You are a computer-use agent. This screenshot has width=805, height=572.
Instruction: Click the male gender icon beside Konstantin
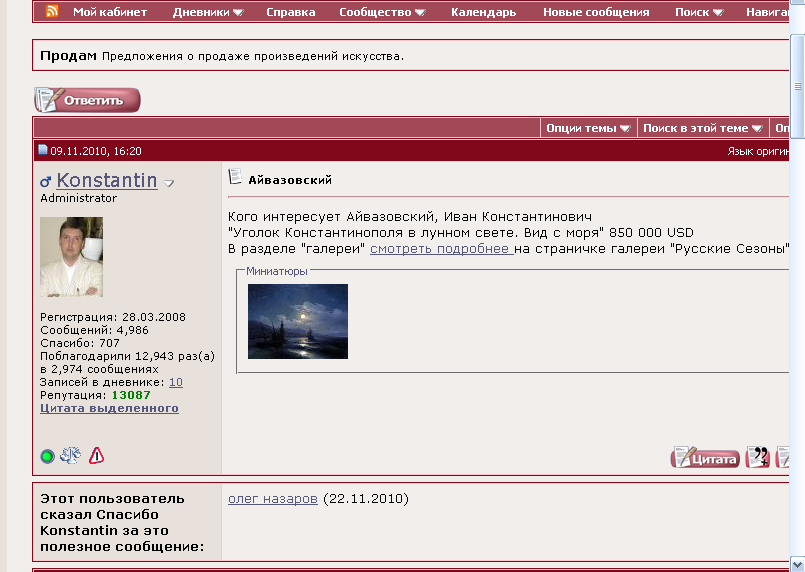[x=45, y=182]
